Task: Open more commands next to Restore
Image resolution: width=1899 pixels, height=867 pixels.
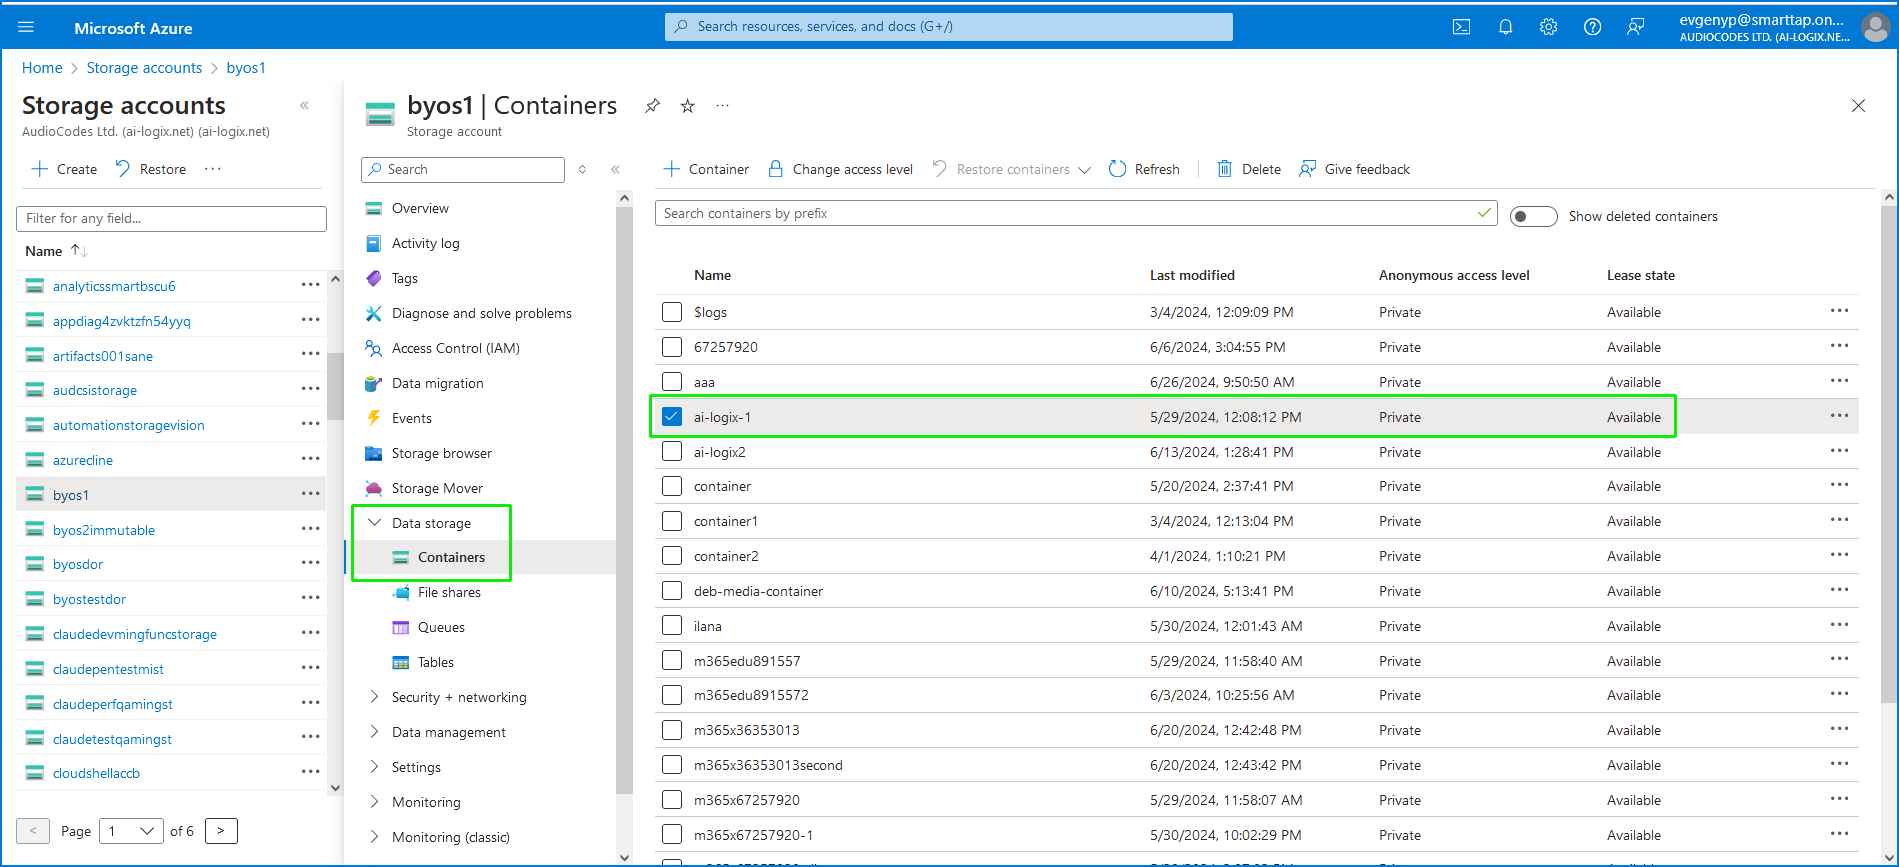Action: 213,169
